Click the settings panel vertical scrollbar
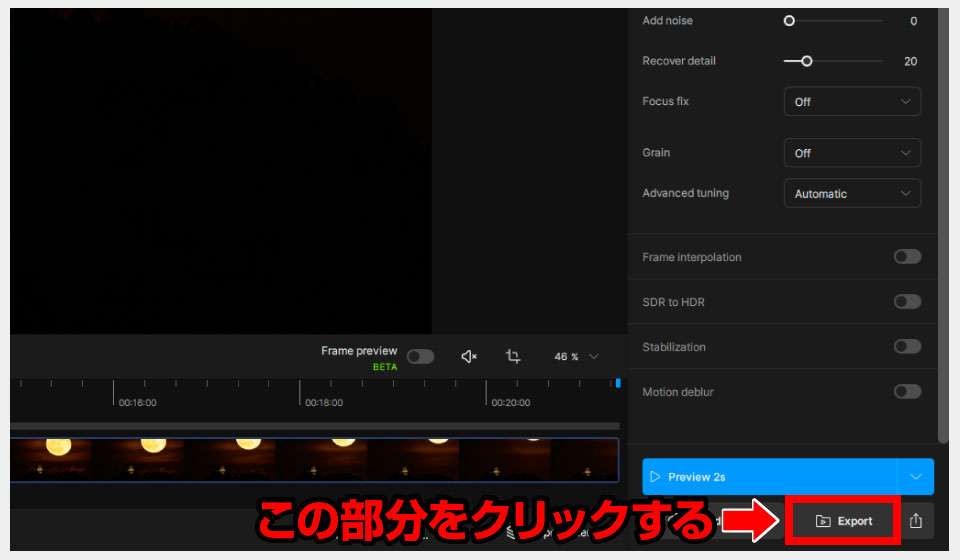 tap(942, 220)
